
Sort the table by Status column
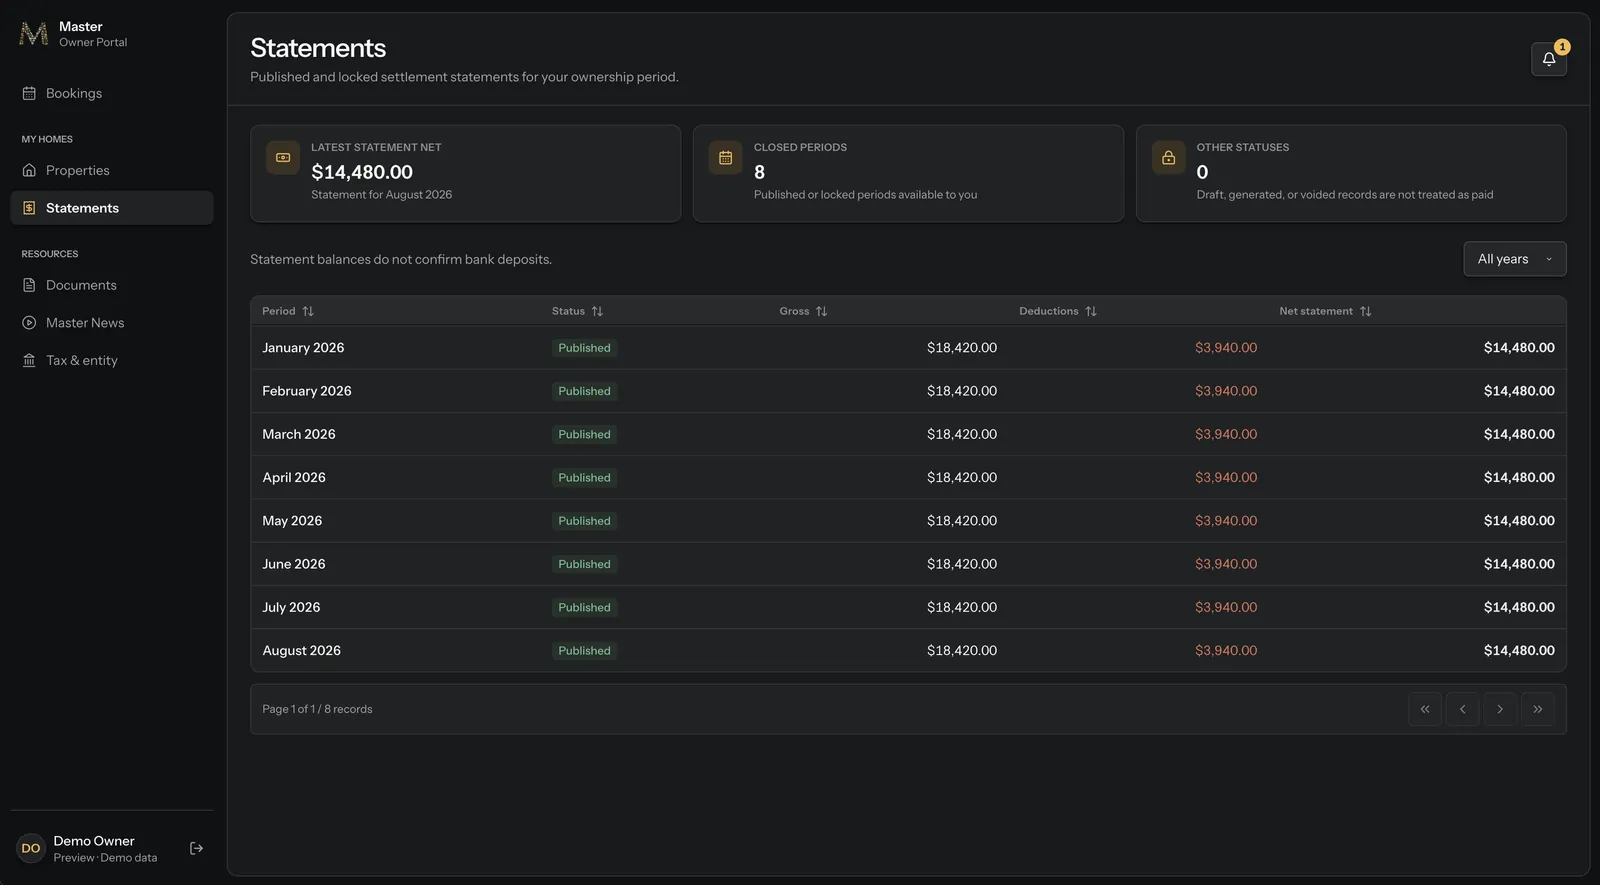578,311
